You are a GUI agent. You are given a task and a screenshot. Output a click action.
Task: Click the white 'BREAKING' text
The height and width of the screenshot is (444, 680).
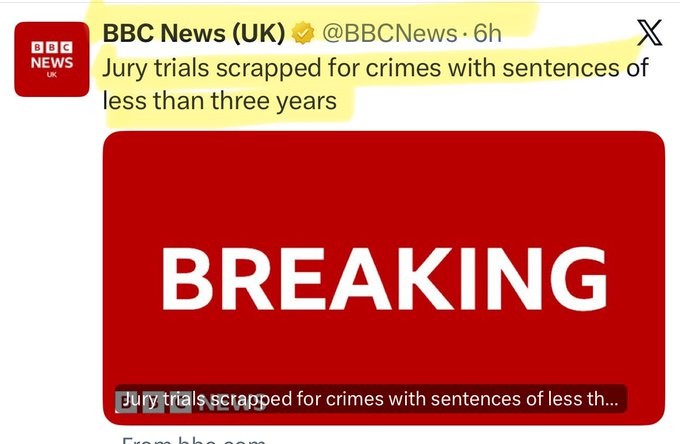click(x=384, y=277)
